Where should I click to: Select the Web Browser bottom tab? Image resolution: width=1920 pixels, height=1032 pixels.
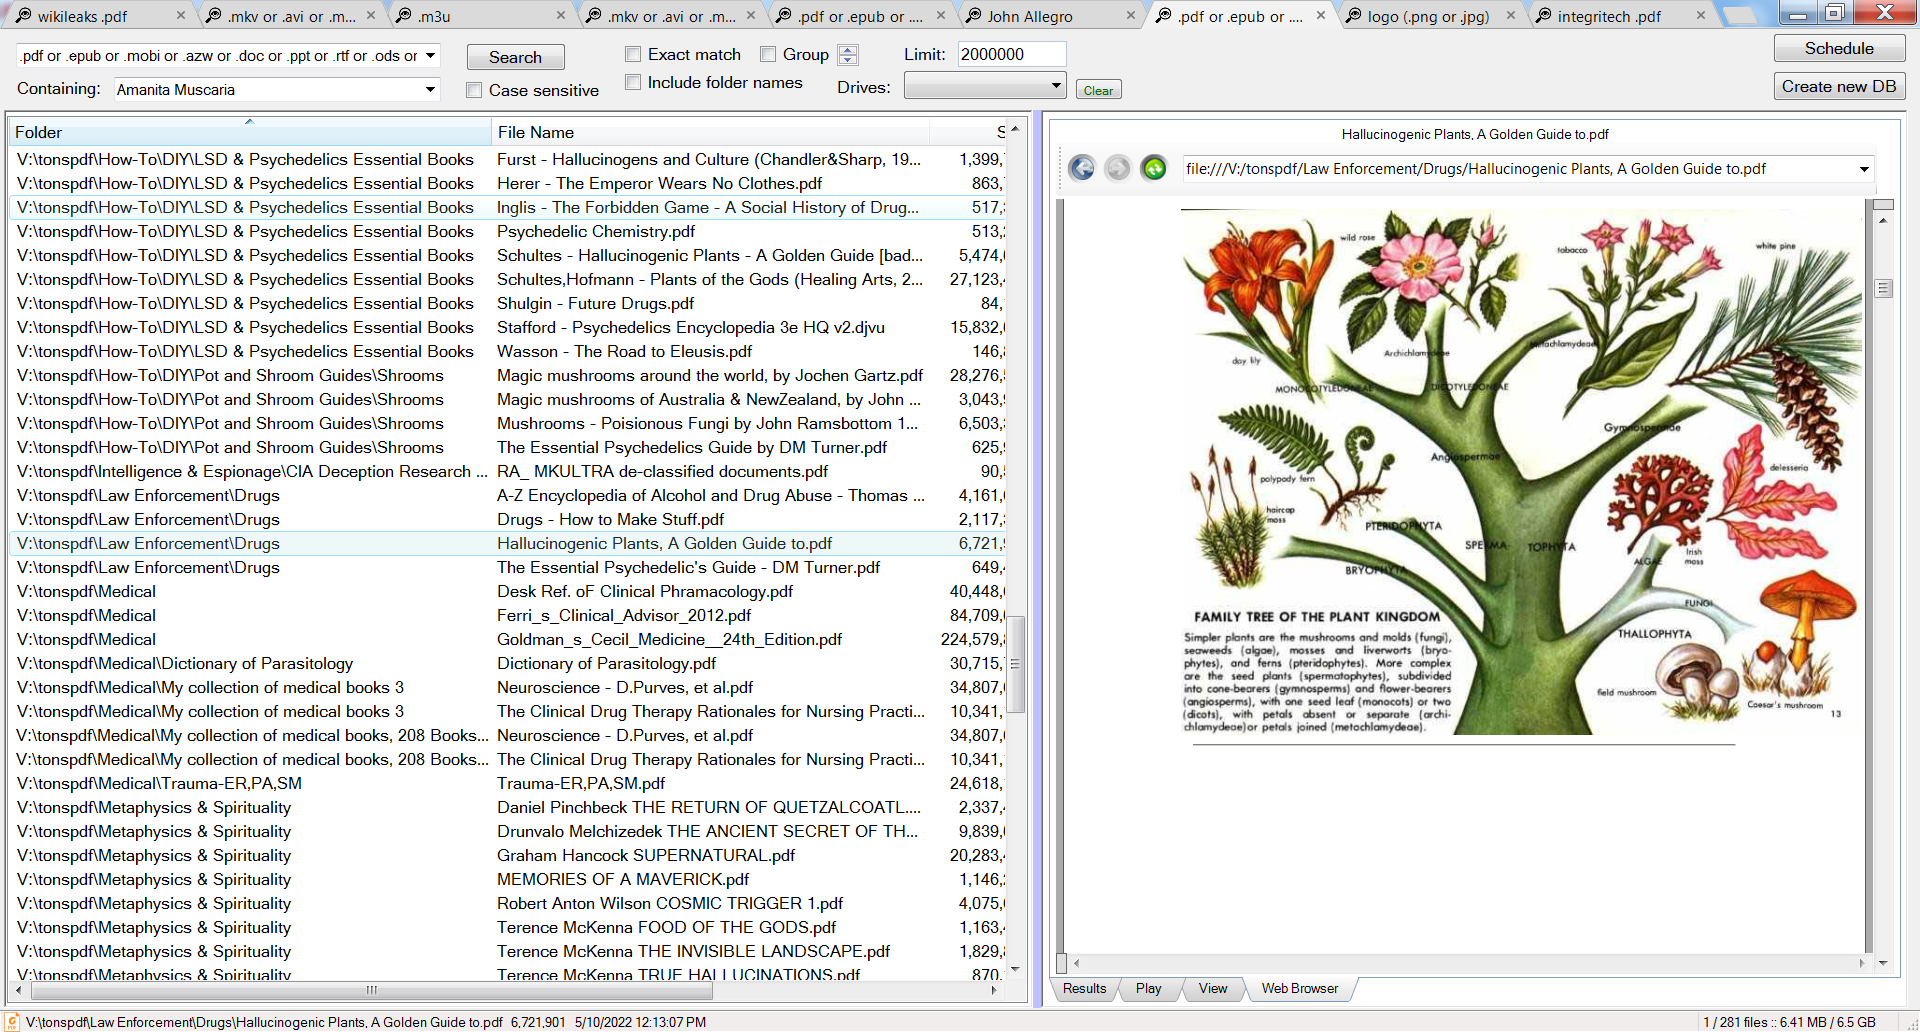[x=1300, y=988]
